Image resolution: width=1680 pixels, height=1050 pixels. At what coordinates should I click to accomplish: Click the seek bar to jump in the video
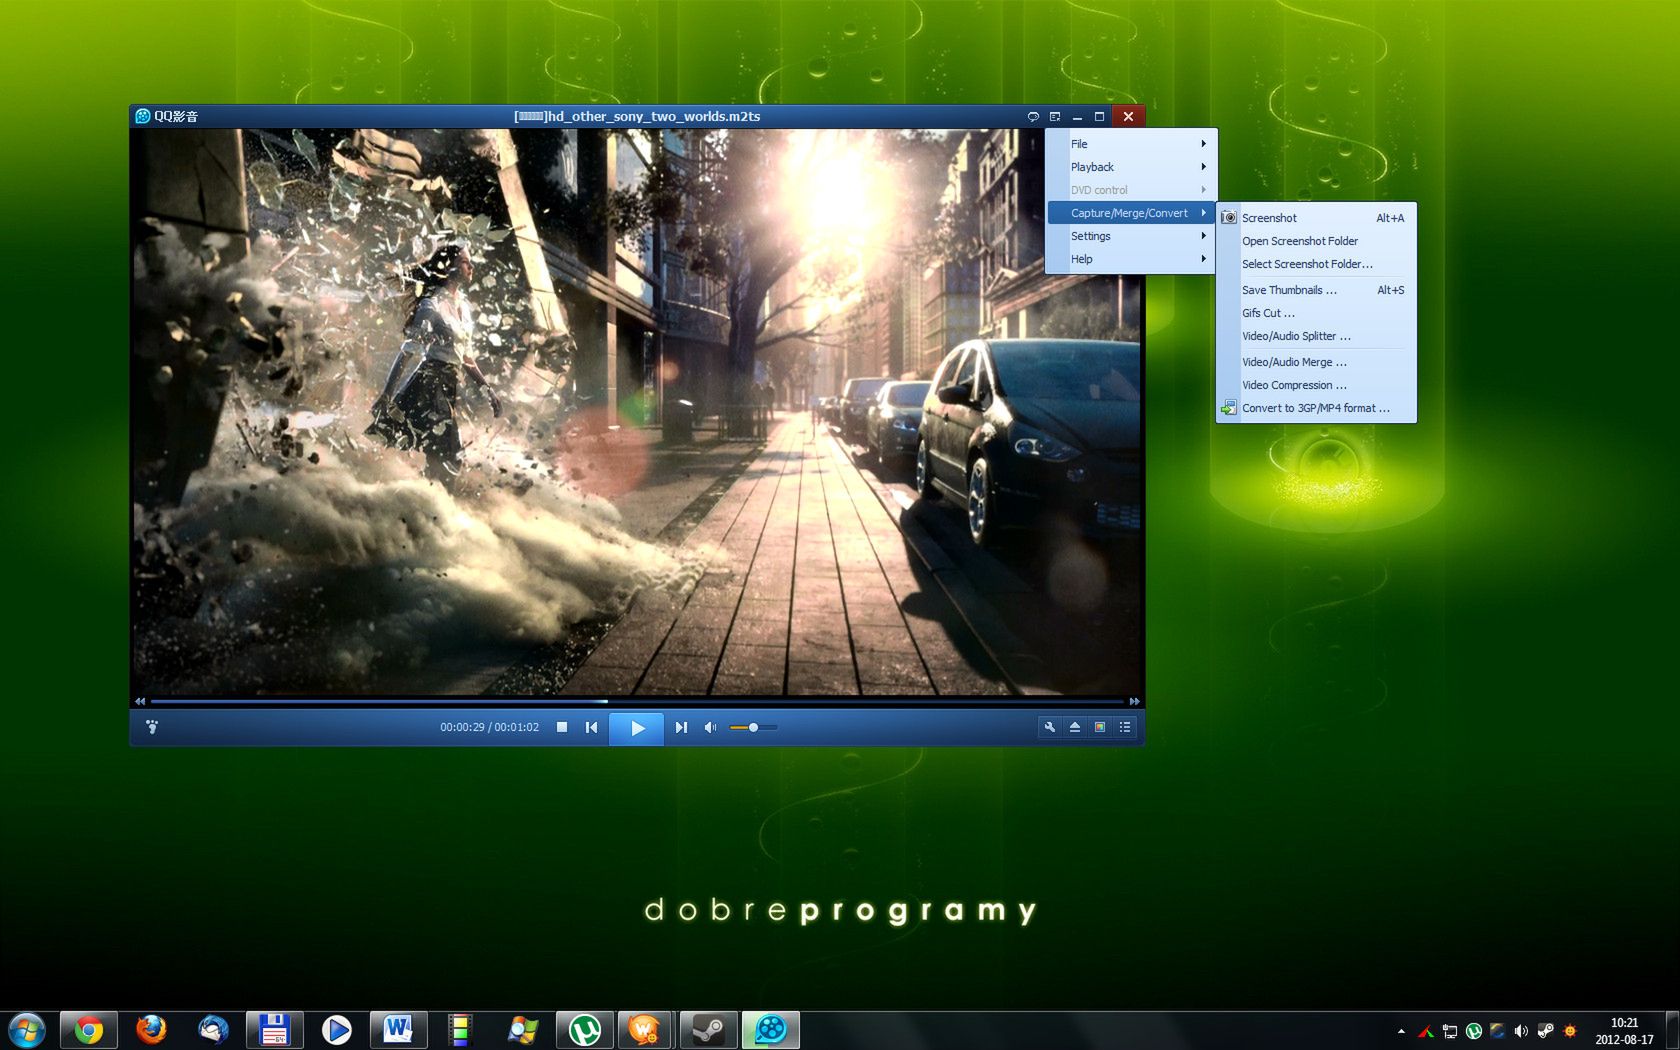coord(637,701)
